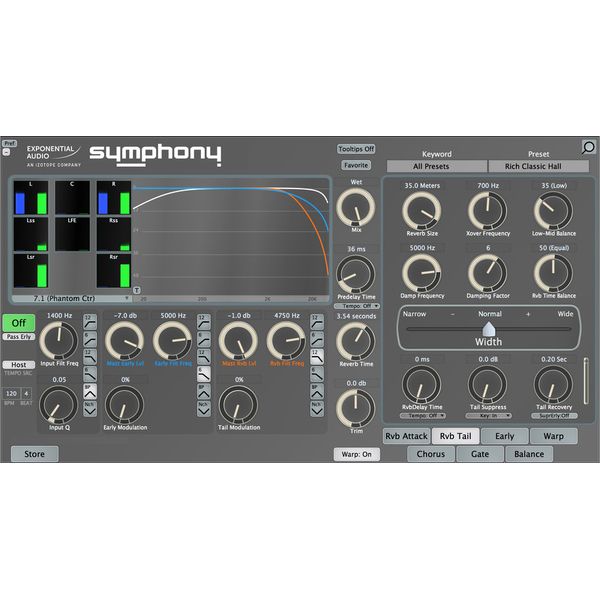The height and width of the screenshot is (600, 600).
Task: Switch to the Early tab
Action: click(505, 436)
